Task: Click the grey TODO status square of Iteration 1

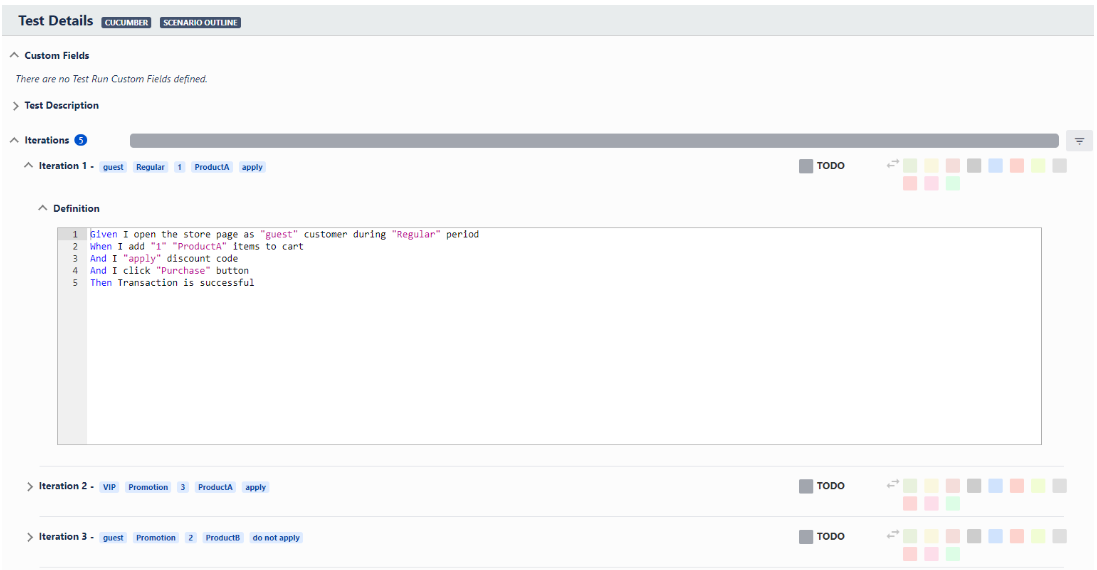Action: point(806,166)
